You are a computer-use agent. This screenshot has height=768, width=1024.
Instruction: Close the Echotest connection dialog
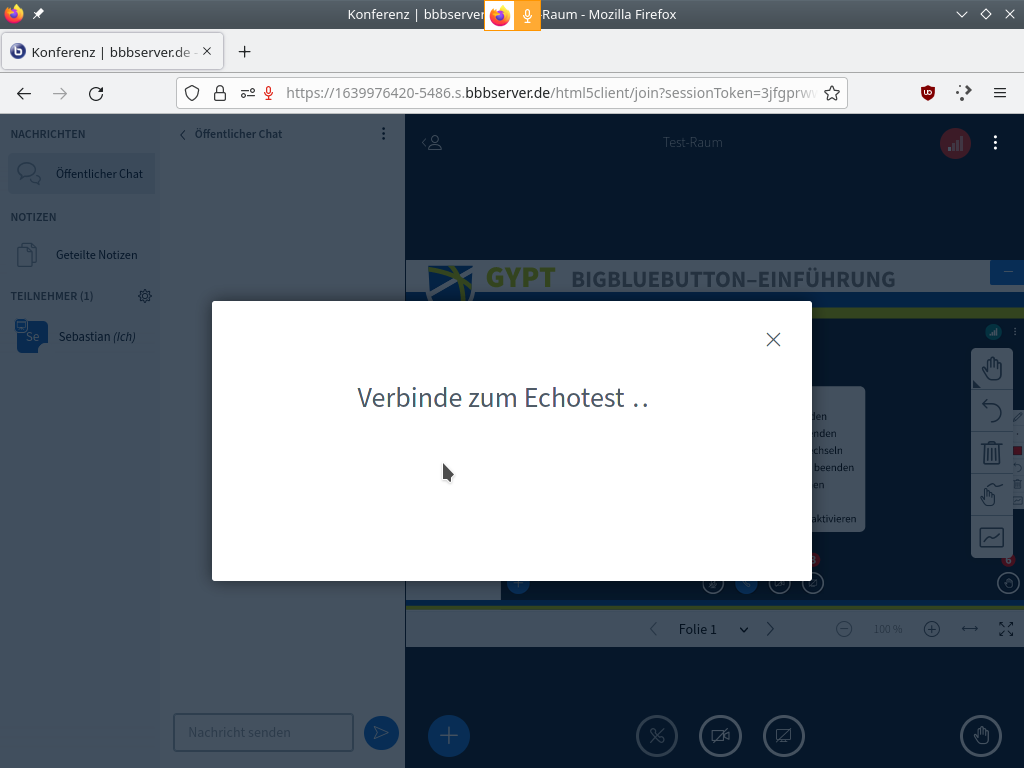coord(773,339)
